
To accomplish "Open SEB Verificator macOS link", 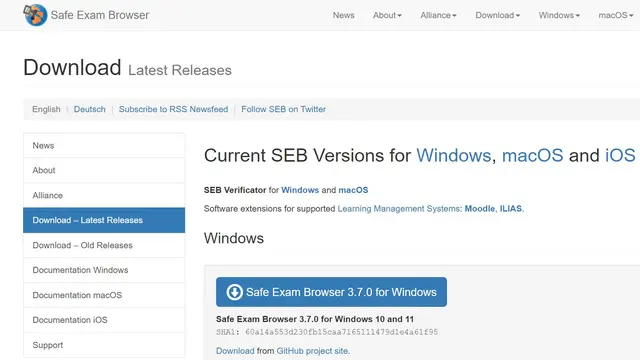I will pos(353,190).
